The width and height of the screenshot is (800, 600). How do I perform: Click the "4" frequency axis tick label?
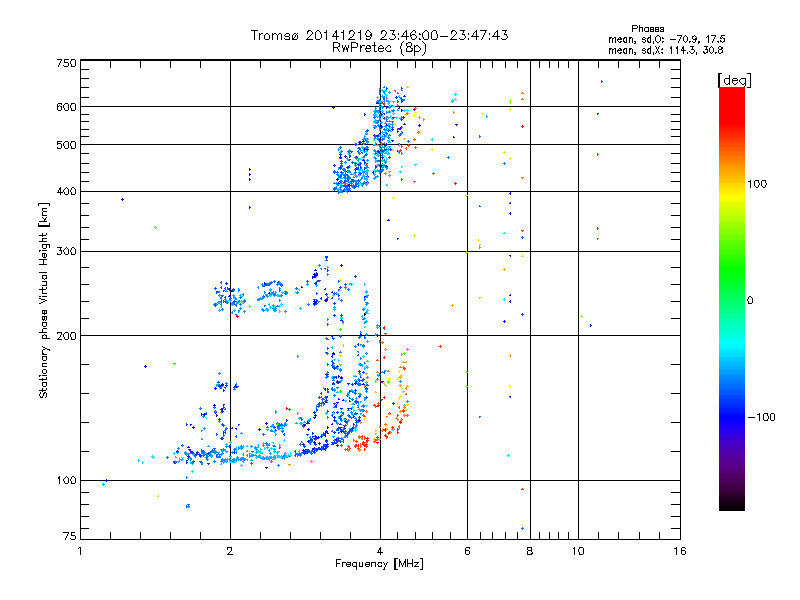tap(380, 551)
